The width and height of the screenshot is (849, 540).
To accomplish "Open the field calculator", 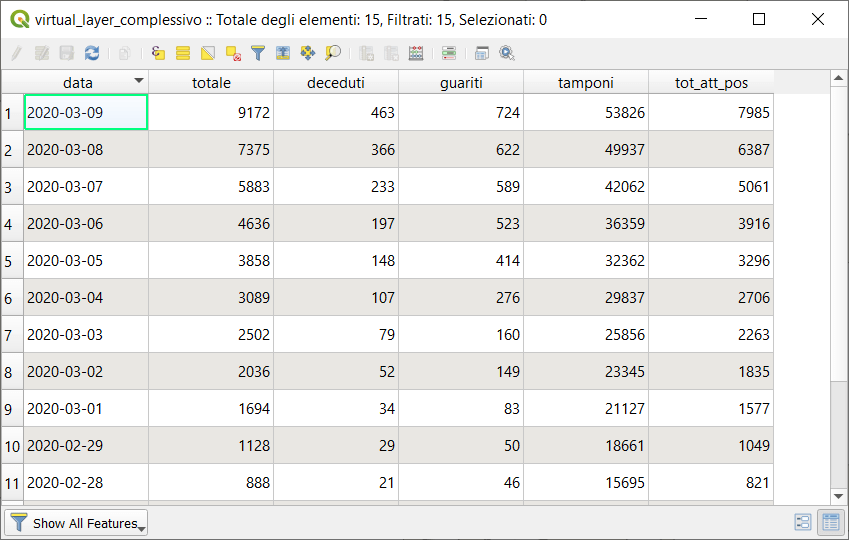I will click(416, 53).
